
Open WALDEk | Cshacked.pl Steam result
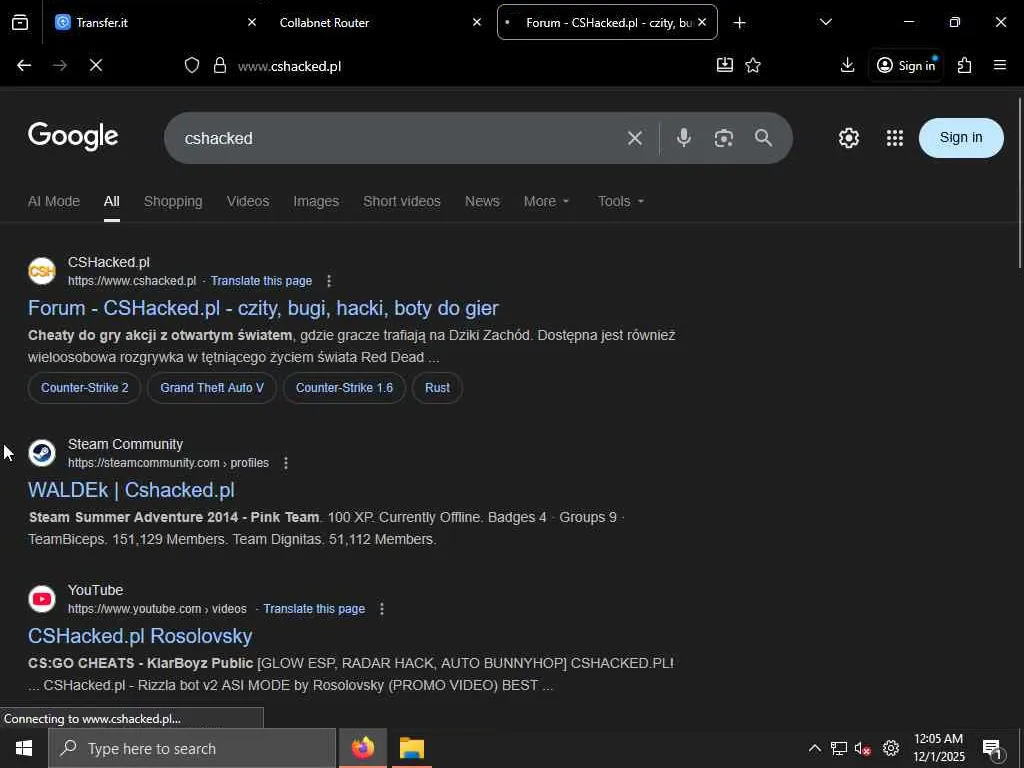[x=131, y=490]
